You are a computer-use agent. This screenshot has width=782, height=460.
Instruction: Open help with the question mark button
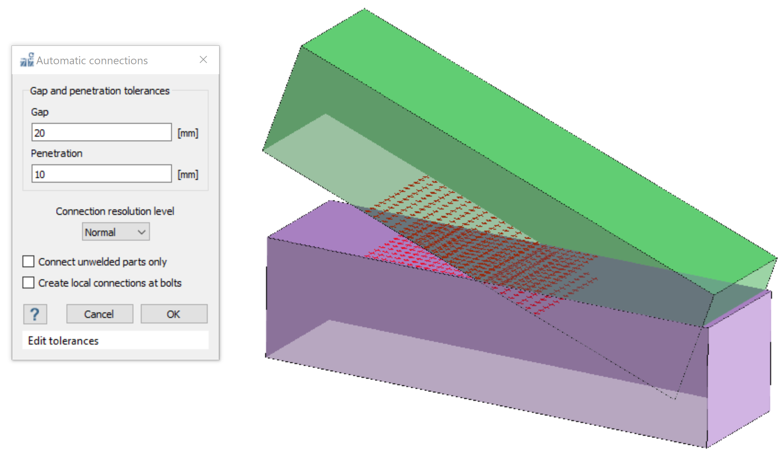tap(35, 314)
